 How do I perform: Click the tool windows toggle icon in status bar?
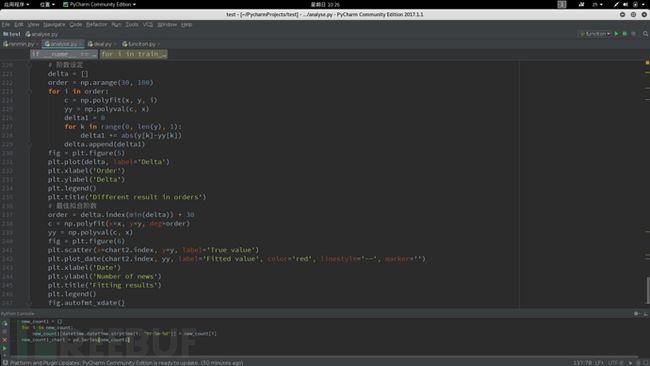pyautogui.click(x=5, y=363)
